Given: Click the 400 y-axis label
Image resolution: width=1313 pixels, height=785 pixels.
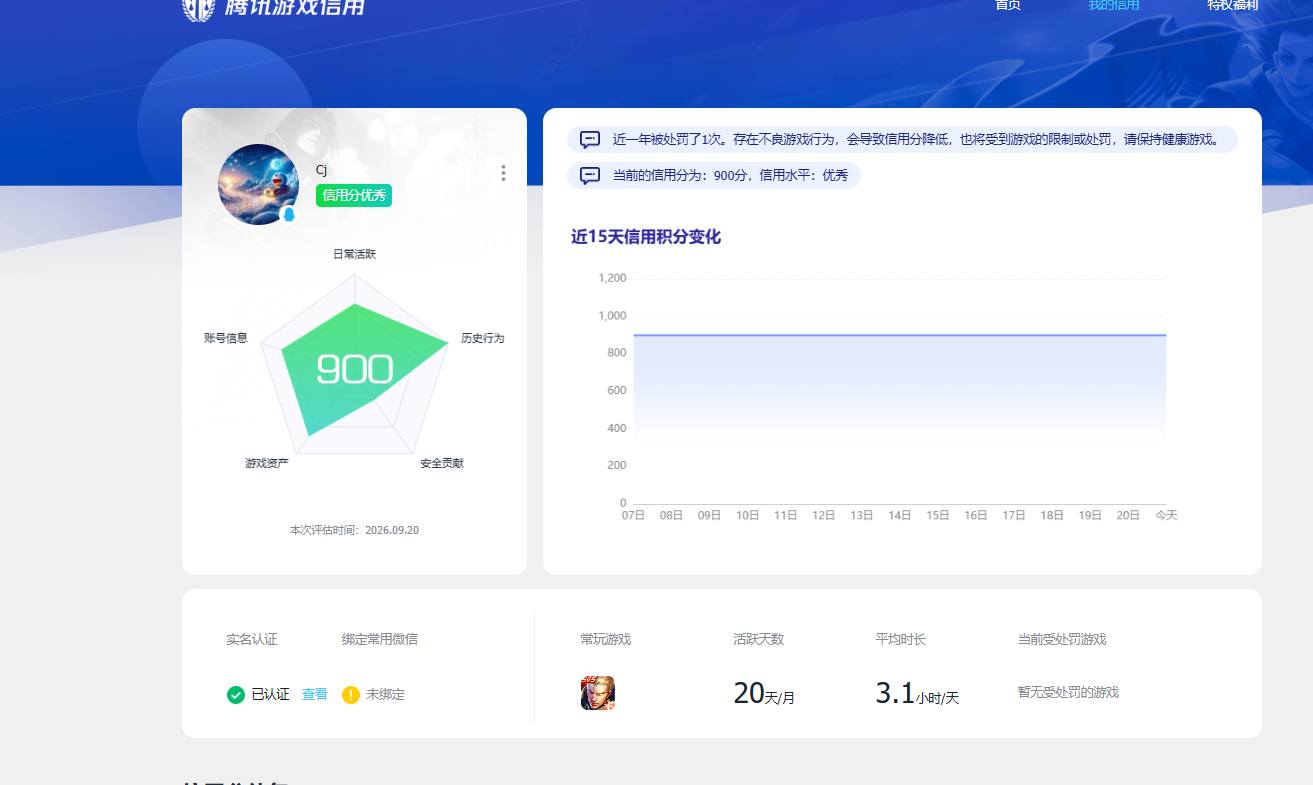Looking at the screenshot, I should click(x=616, y=428).
